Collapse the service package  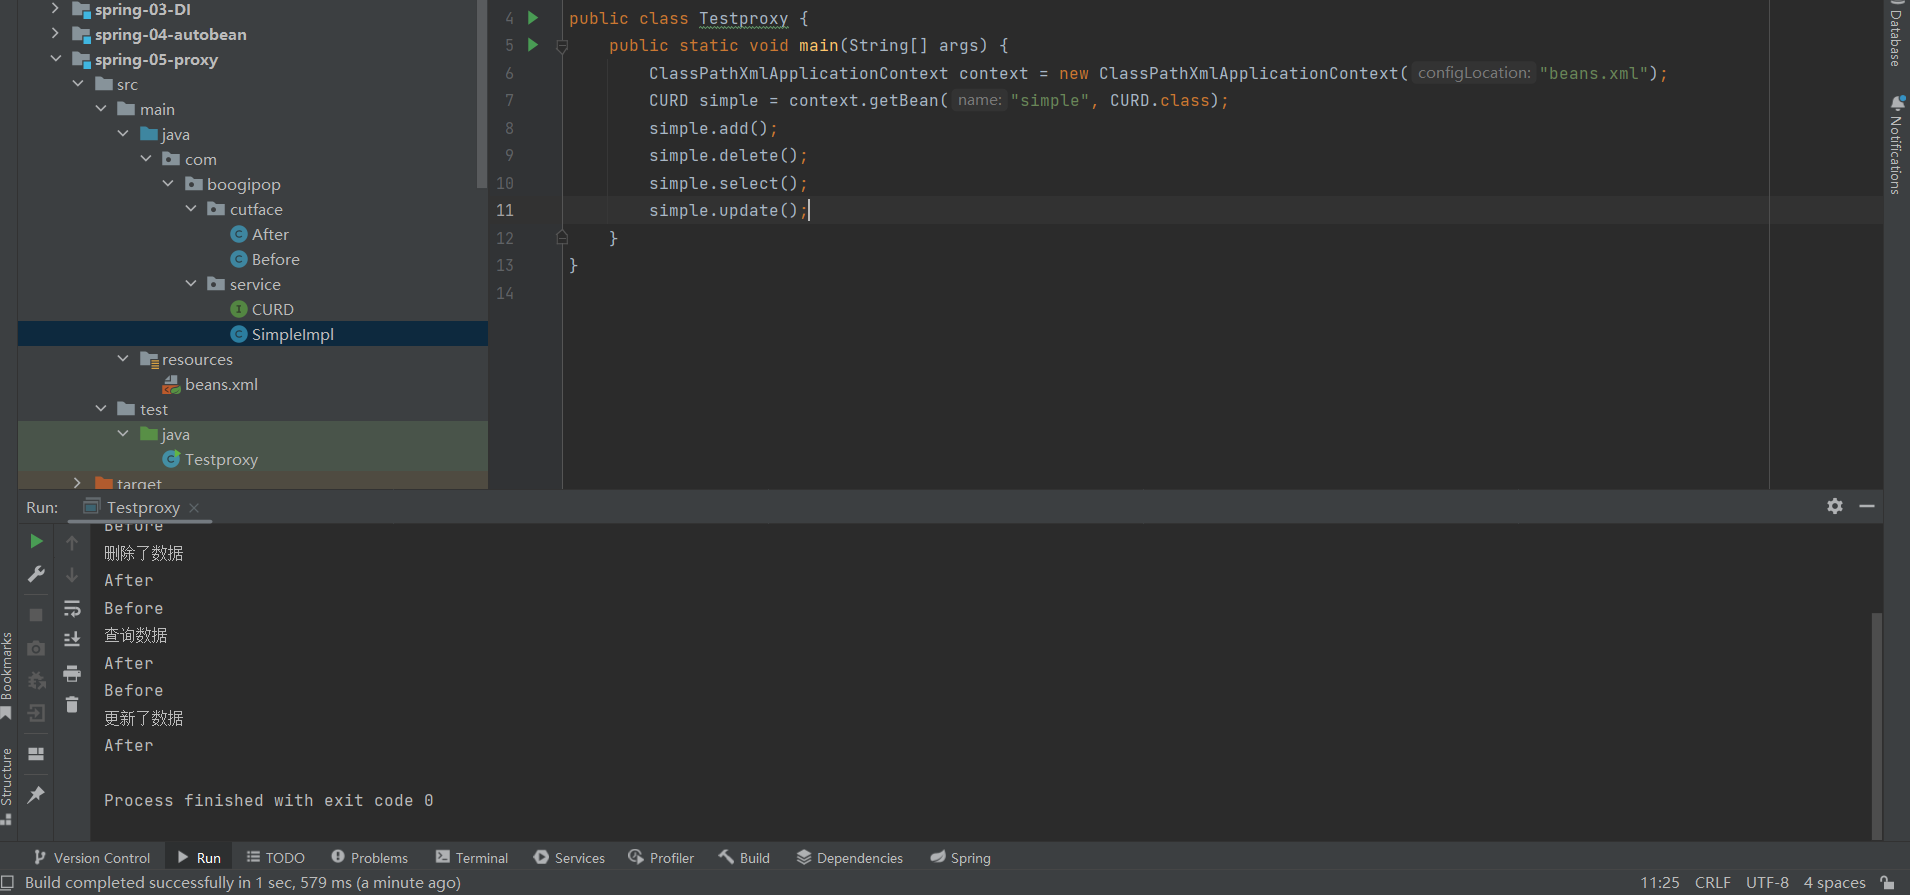pyautogui.click(x=191, y=284)
